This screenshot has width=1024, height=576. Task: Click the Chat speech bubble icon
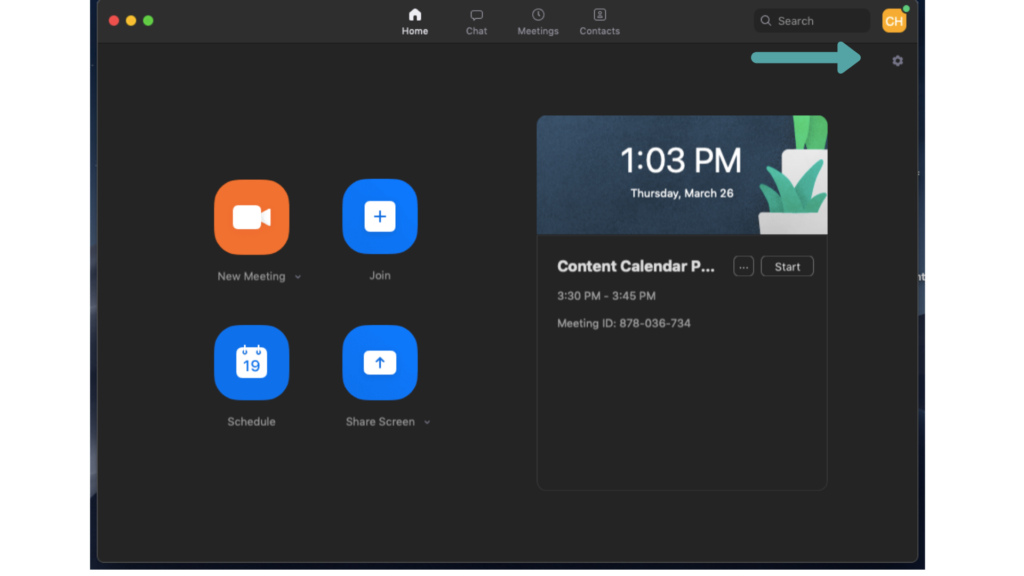(x=477, y=15)
